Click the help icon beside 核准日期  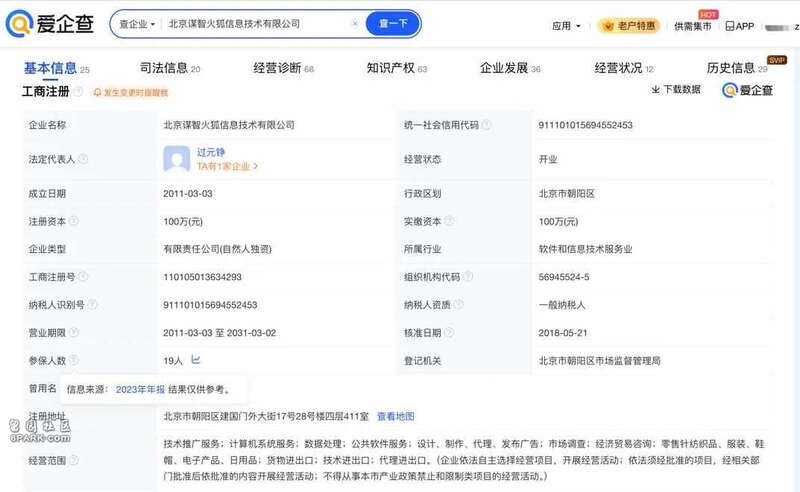pos(449,332)
